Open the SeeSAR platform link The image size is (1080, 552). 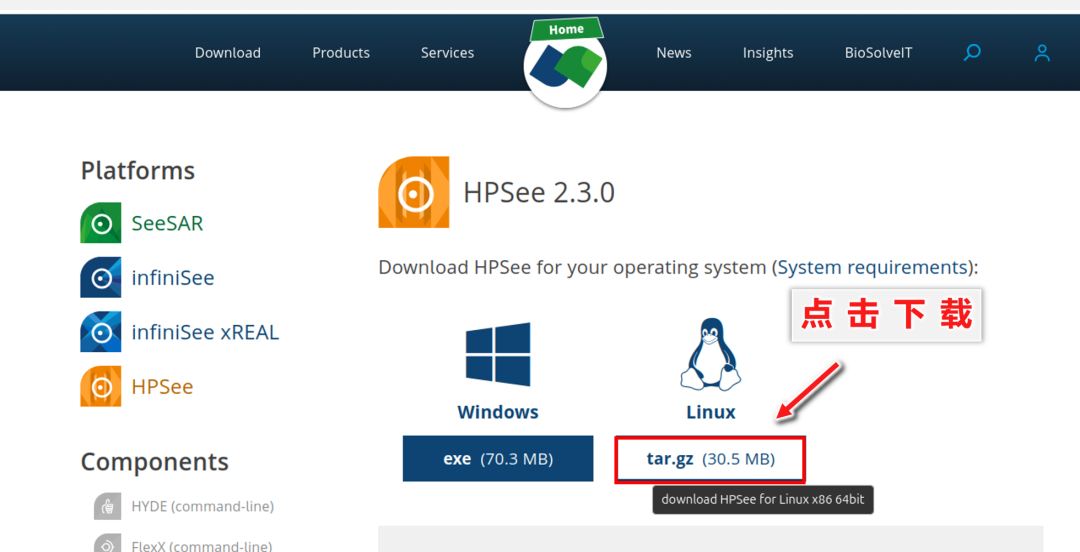pyautogui.click(x=167, y=223)
